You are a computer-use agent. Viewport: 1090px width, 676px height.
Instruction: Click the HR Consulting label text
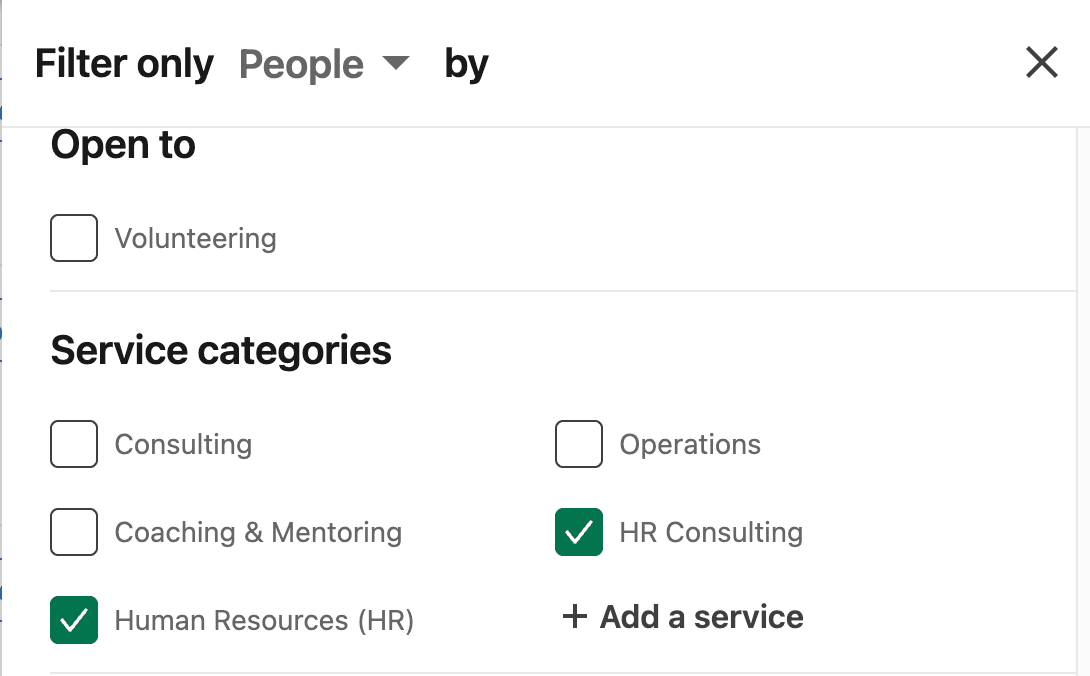[x=711, y=533]
